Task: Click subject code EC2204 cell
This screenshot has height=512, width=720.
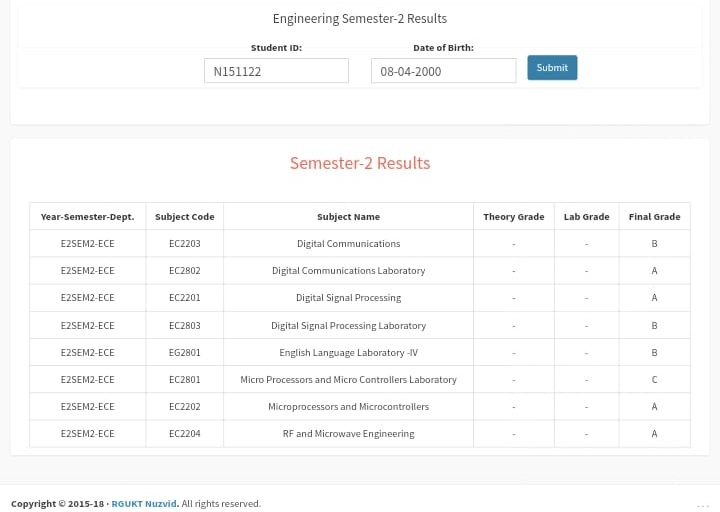Action: [x=184, y=434]
